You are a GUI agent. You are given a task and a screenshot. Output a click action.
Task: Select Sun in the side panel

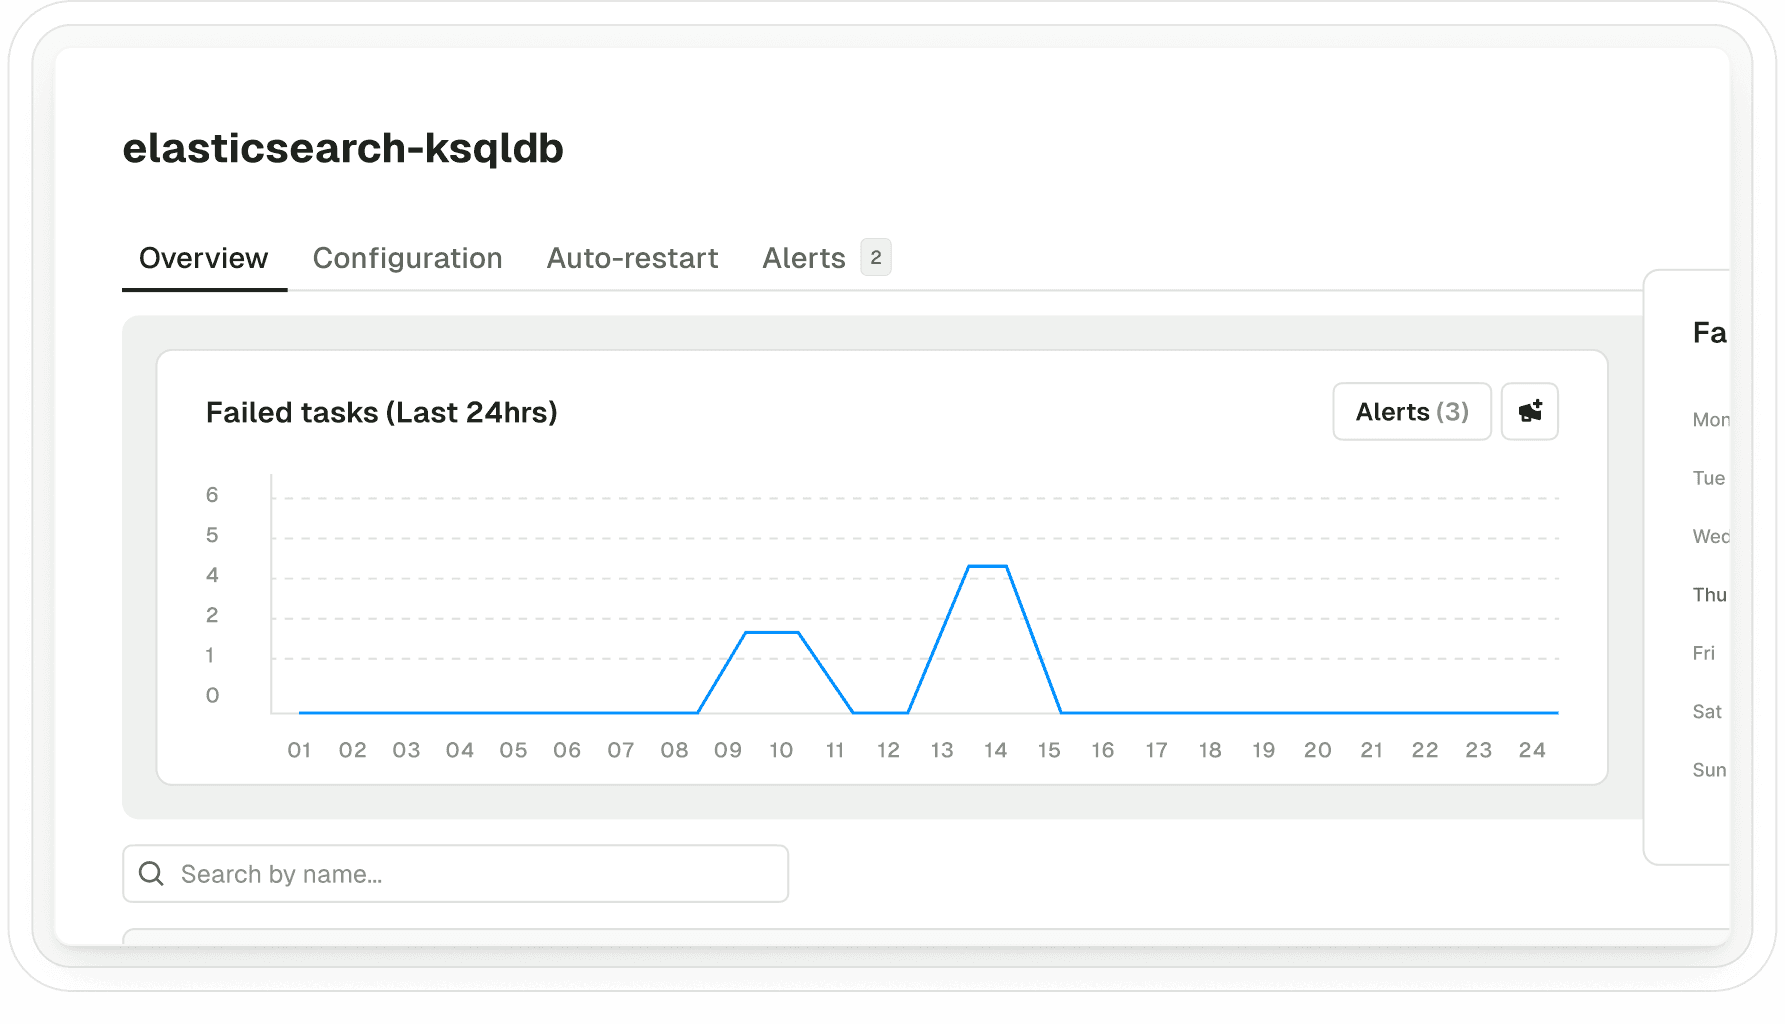[x=1708, y=770]
